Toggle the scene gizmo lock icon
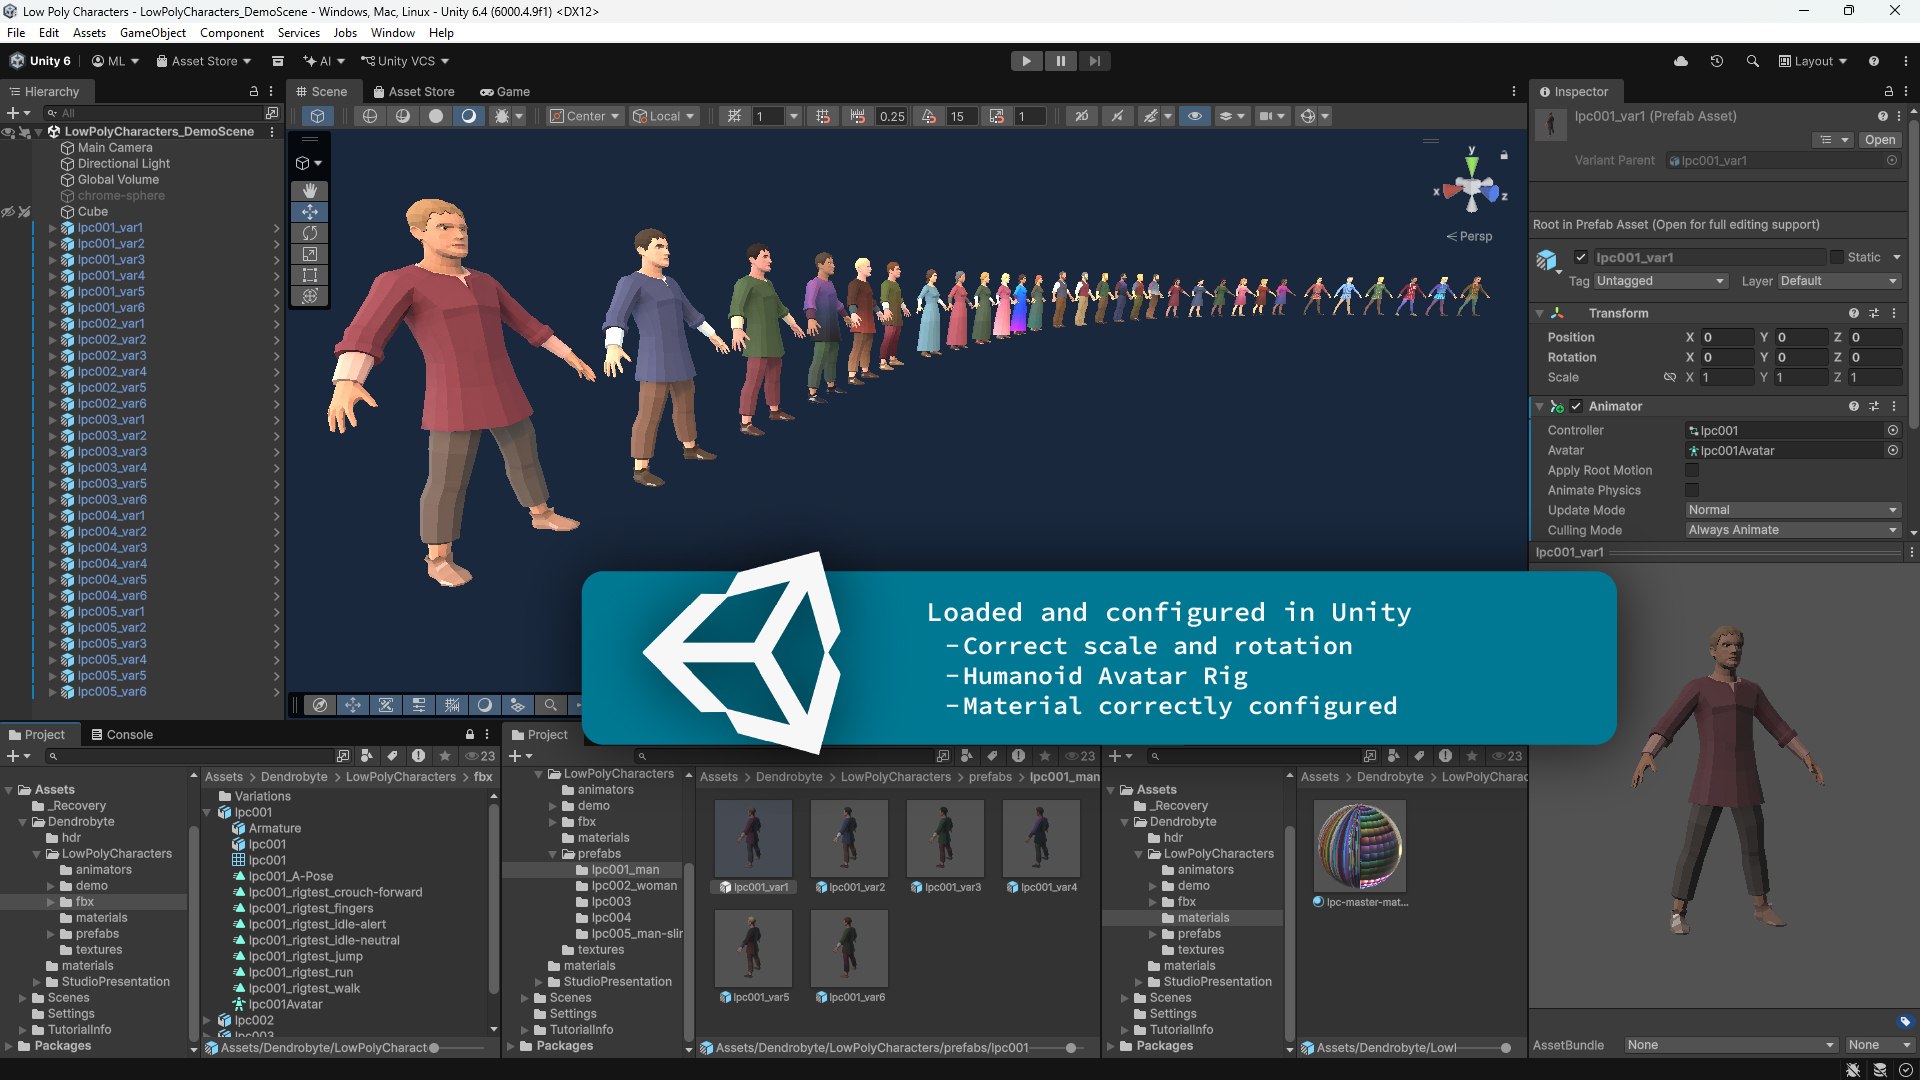The image size is (1920, 1080). pos(1503,155)
